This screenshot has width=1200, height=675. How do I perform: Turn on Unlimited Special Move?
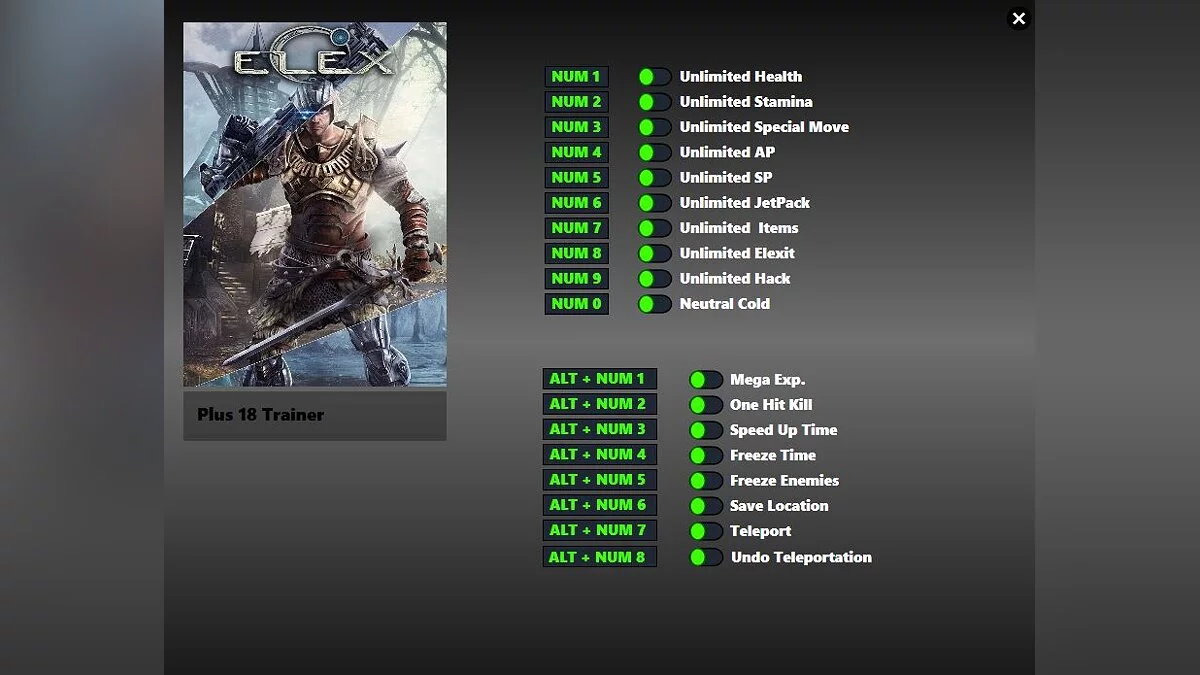654,127
